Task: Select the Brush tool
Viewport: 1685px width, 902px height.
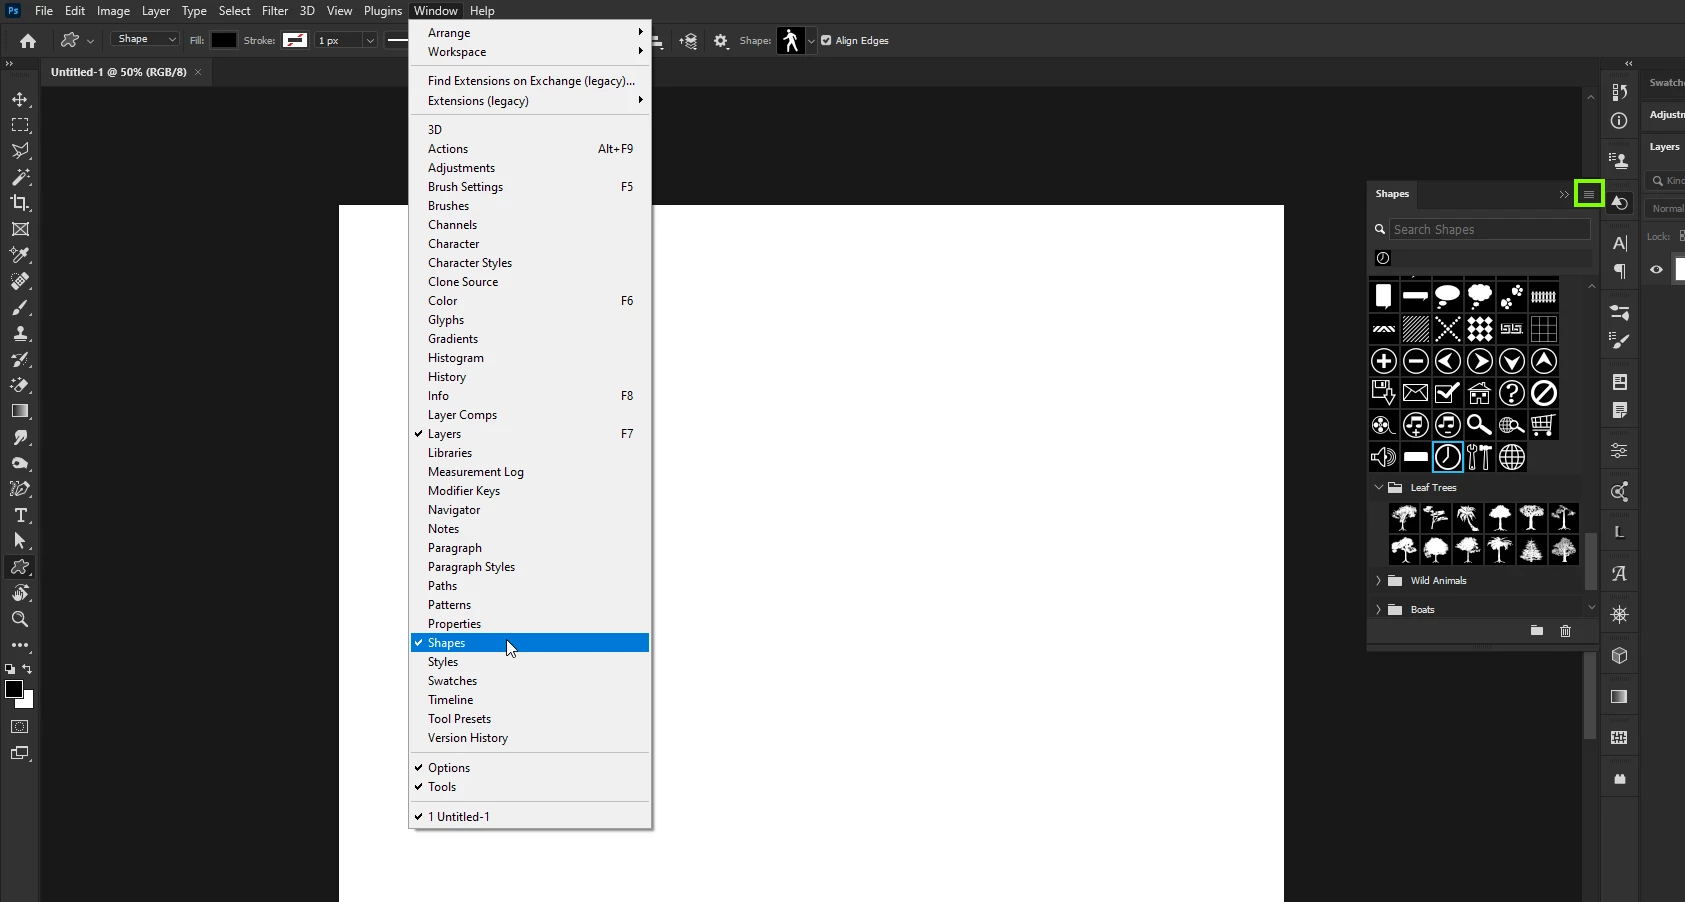Action: pyautogui.click(x=20, y=307)
